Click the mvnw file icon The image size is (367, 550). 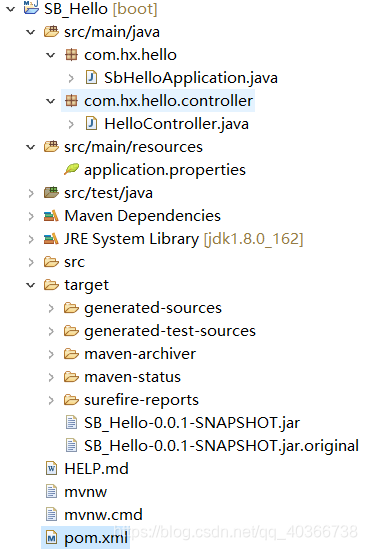tap(51, 491)
